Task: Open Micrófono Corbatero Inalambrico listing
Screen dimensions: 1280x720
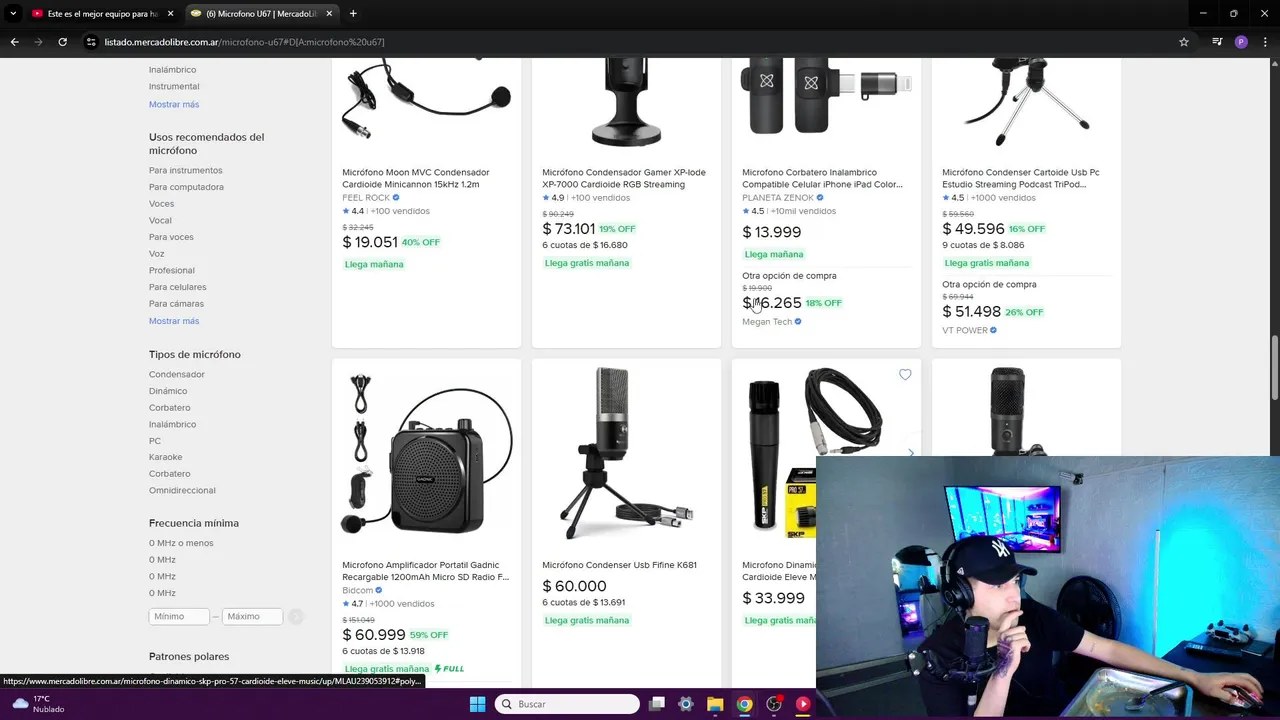Action: click(x=822, y=178)
